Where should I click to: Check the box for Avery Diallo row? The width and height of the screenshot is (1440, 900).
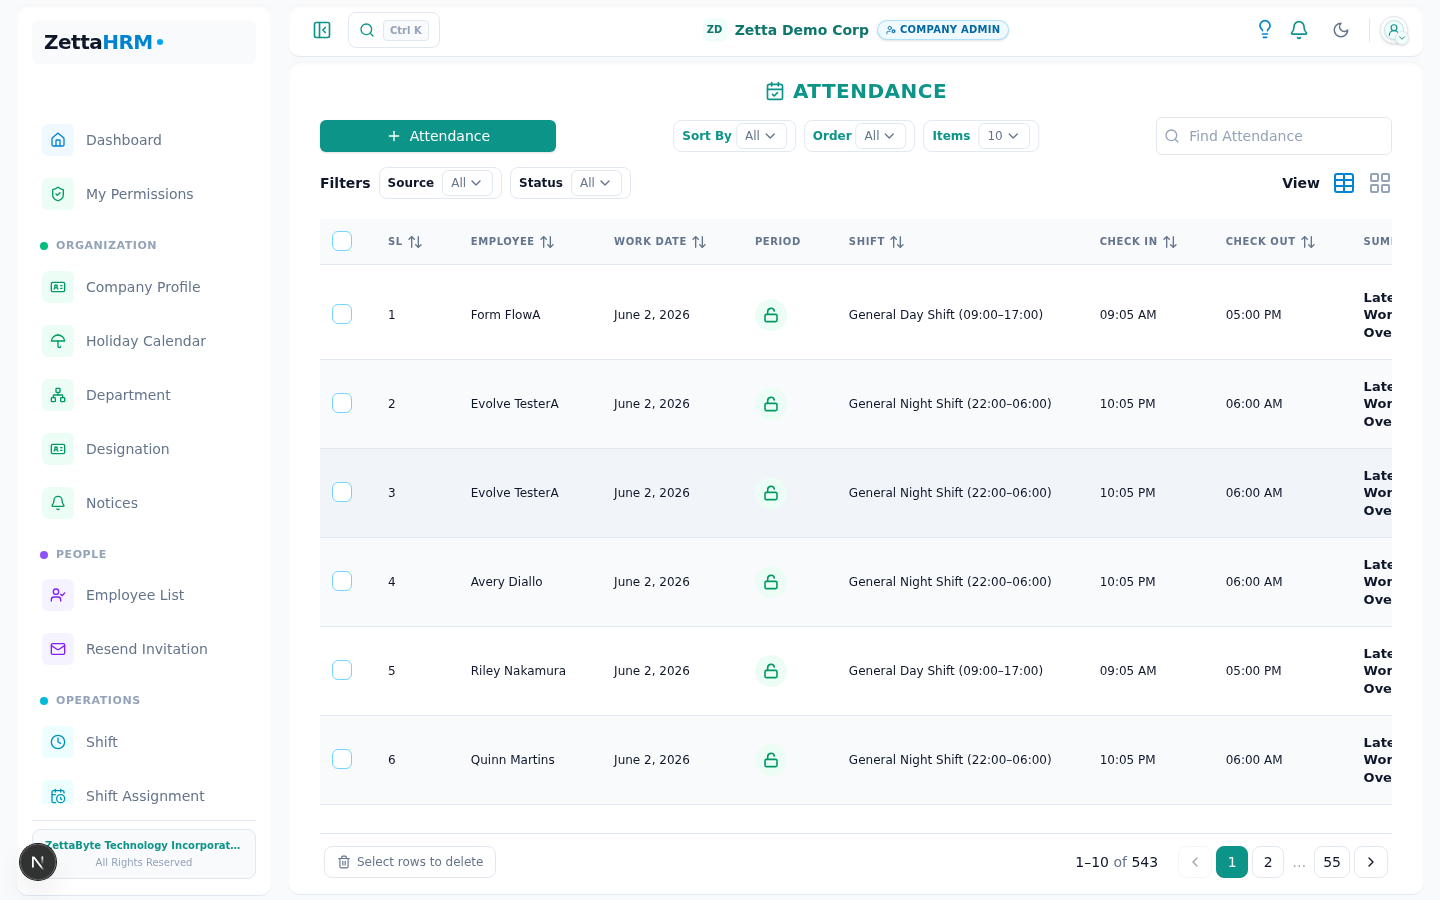tap(342, 581)
